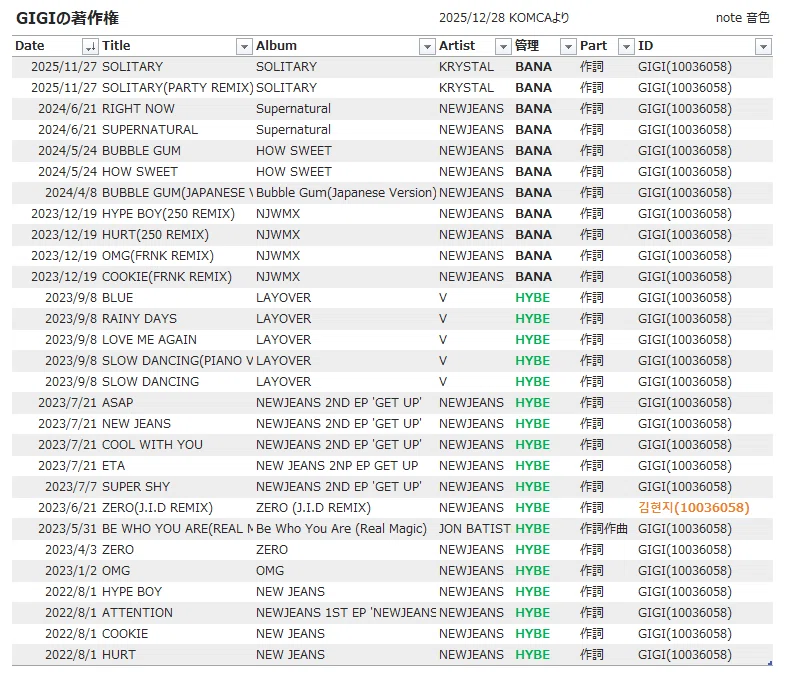Select the NEWJEANS 1ST EP album cell
This screenshot has height=677, width=786.
[x=346, y=614]
